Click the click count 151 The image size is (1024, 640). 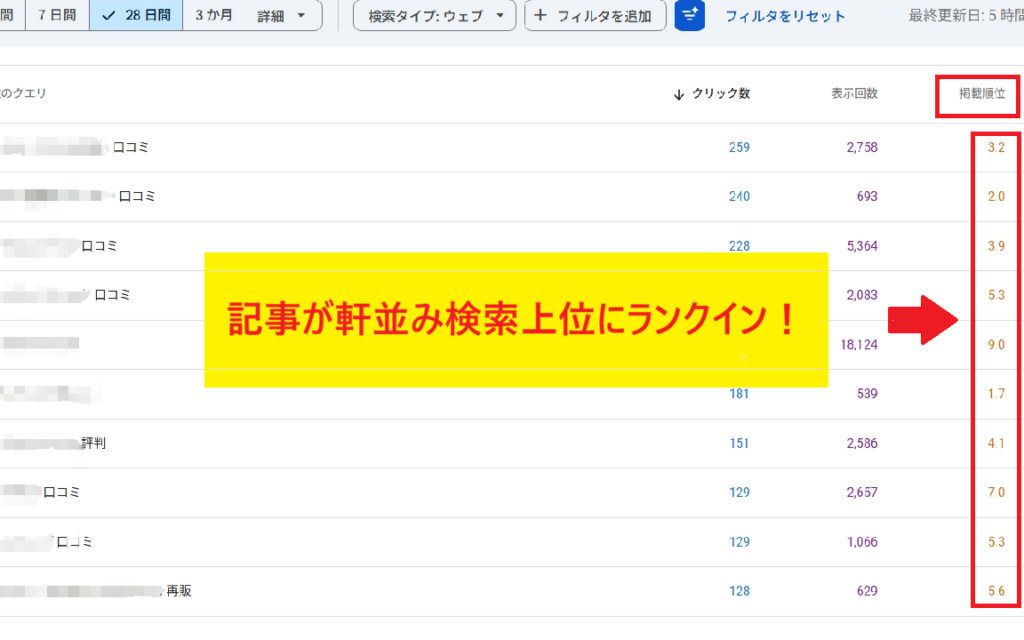pyautogui.click(x=739, y=443)
